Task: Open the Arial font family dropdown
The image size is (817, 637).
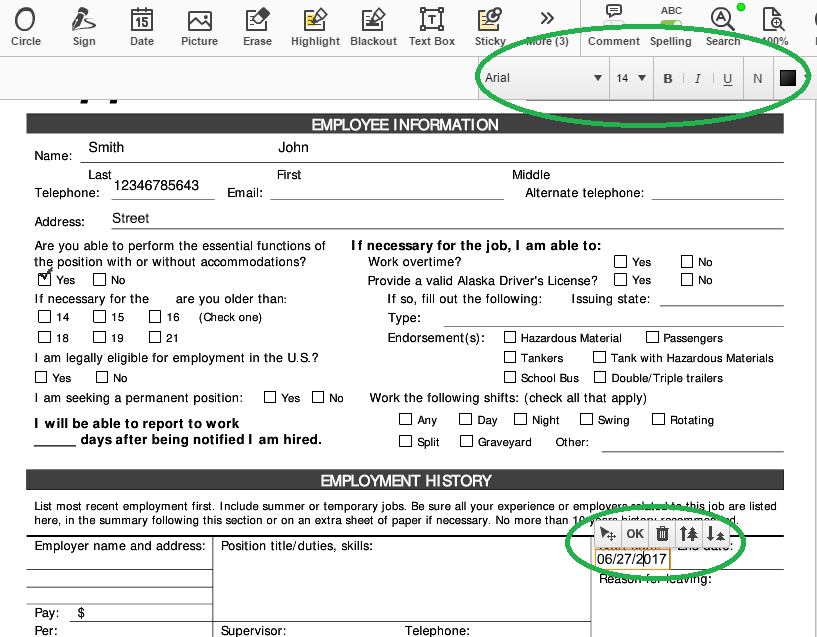Action: point(543,78)
